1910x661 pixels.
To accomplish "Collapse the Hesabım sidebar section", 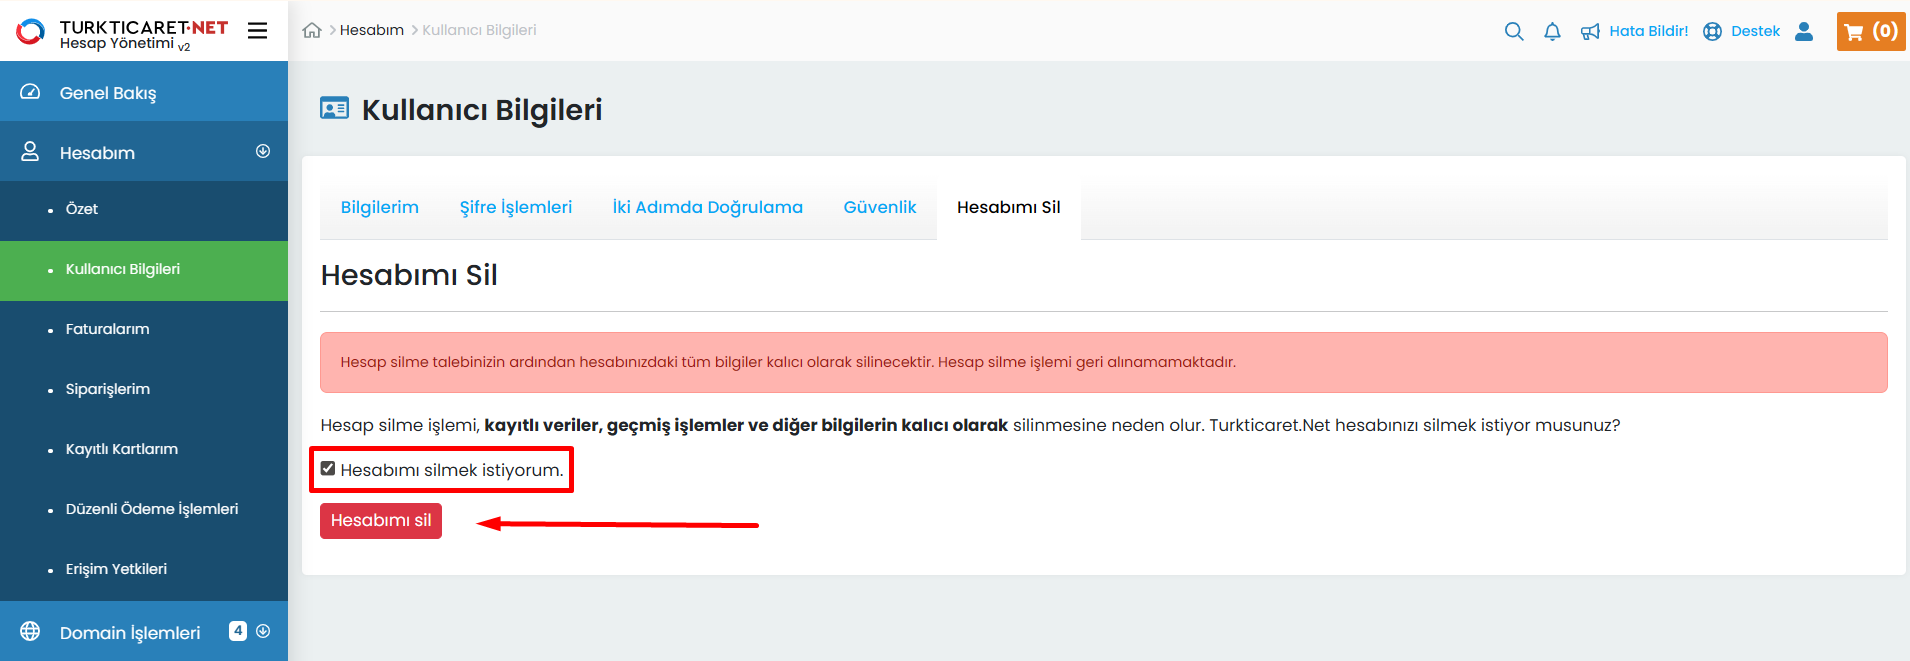I will click(x=263, y=151).
